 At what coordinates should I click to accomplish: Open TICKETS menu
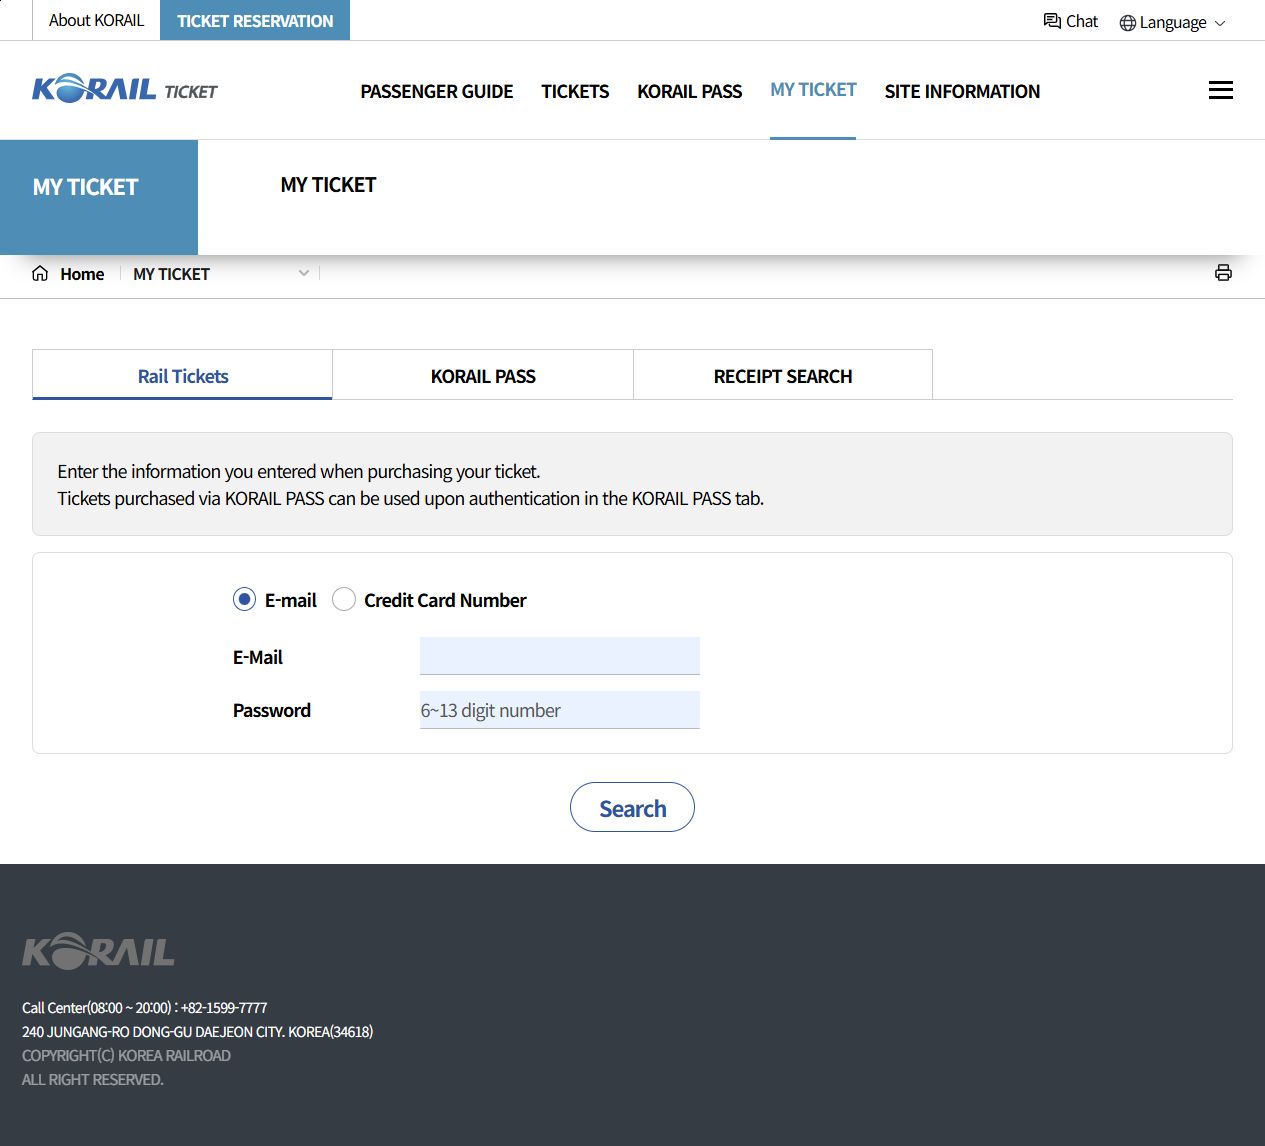click(x=575, y=91)
